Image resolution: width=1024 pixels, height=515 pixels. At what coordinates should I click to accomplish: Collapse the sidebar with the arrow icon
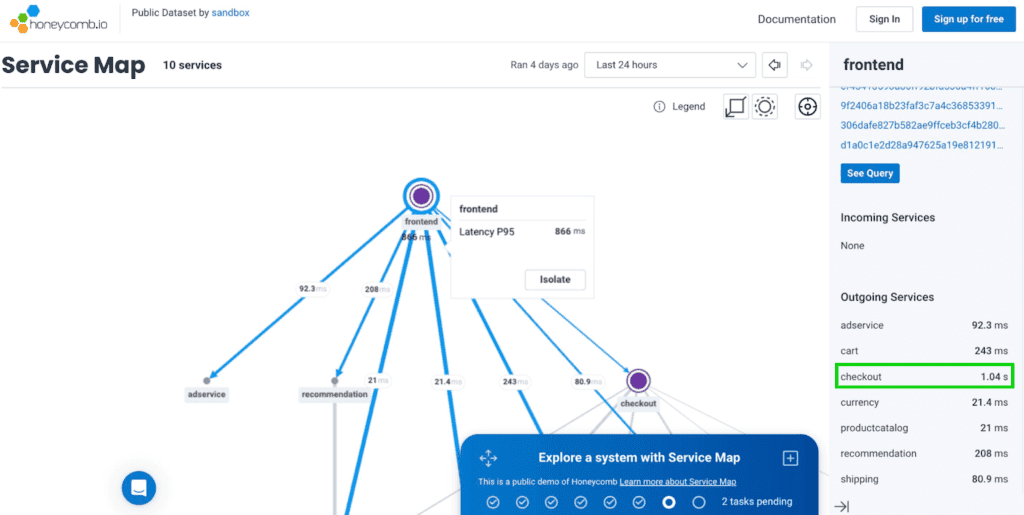point(842,506)
